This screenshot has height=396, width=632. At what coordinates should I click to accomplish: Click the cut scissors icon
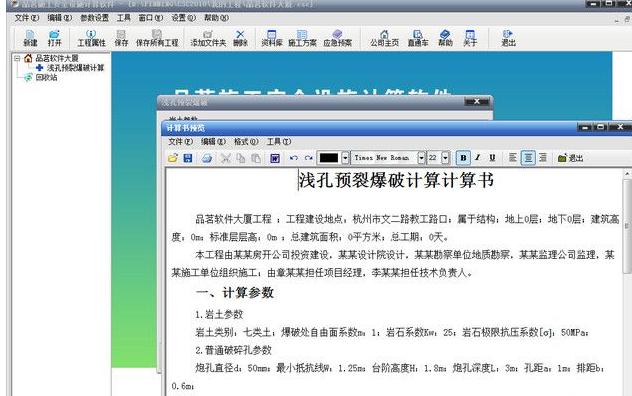pos(226,158)
